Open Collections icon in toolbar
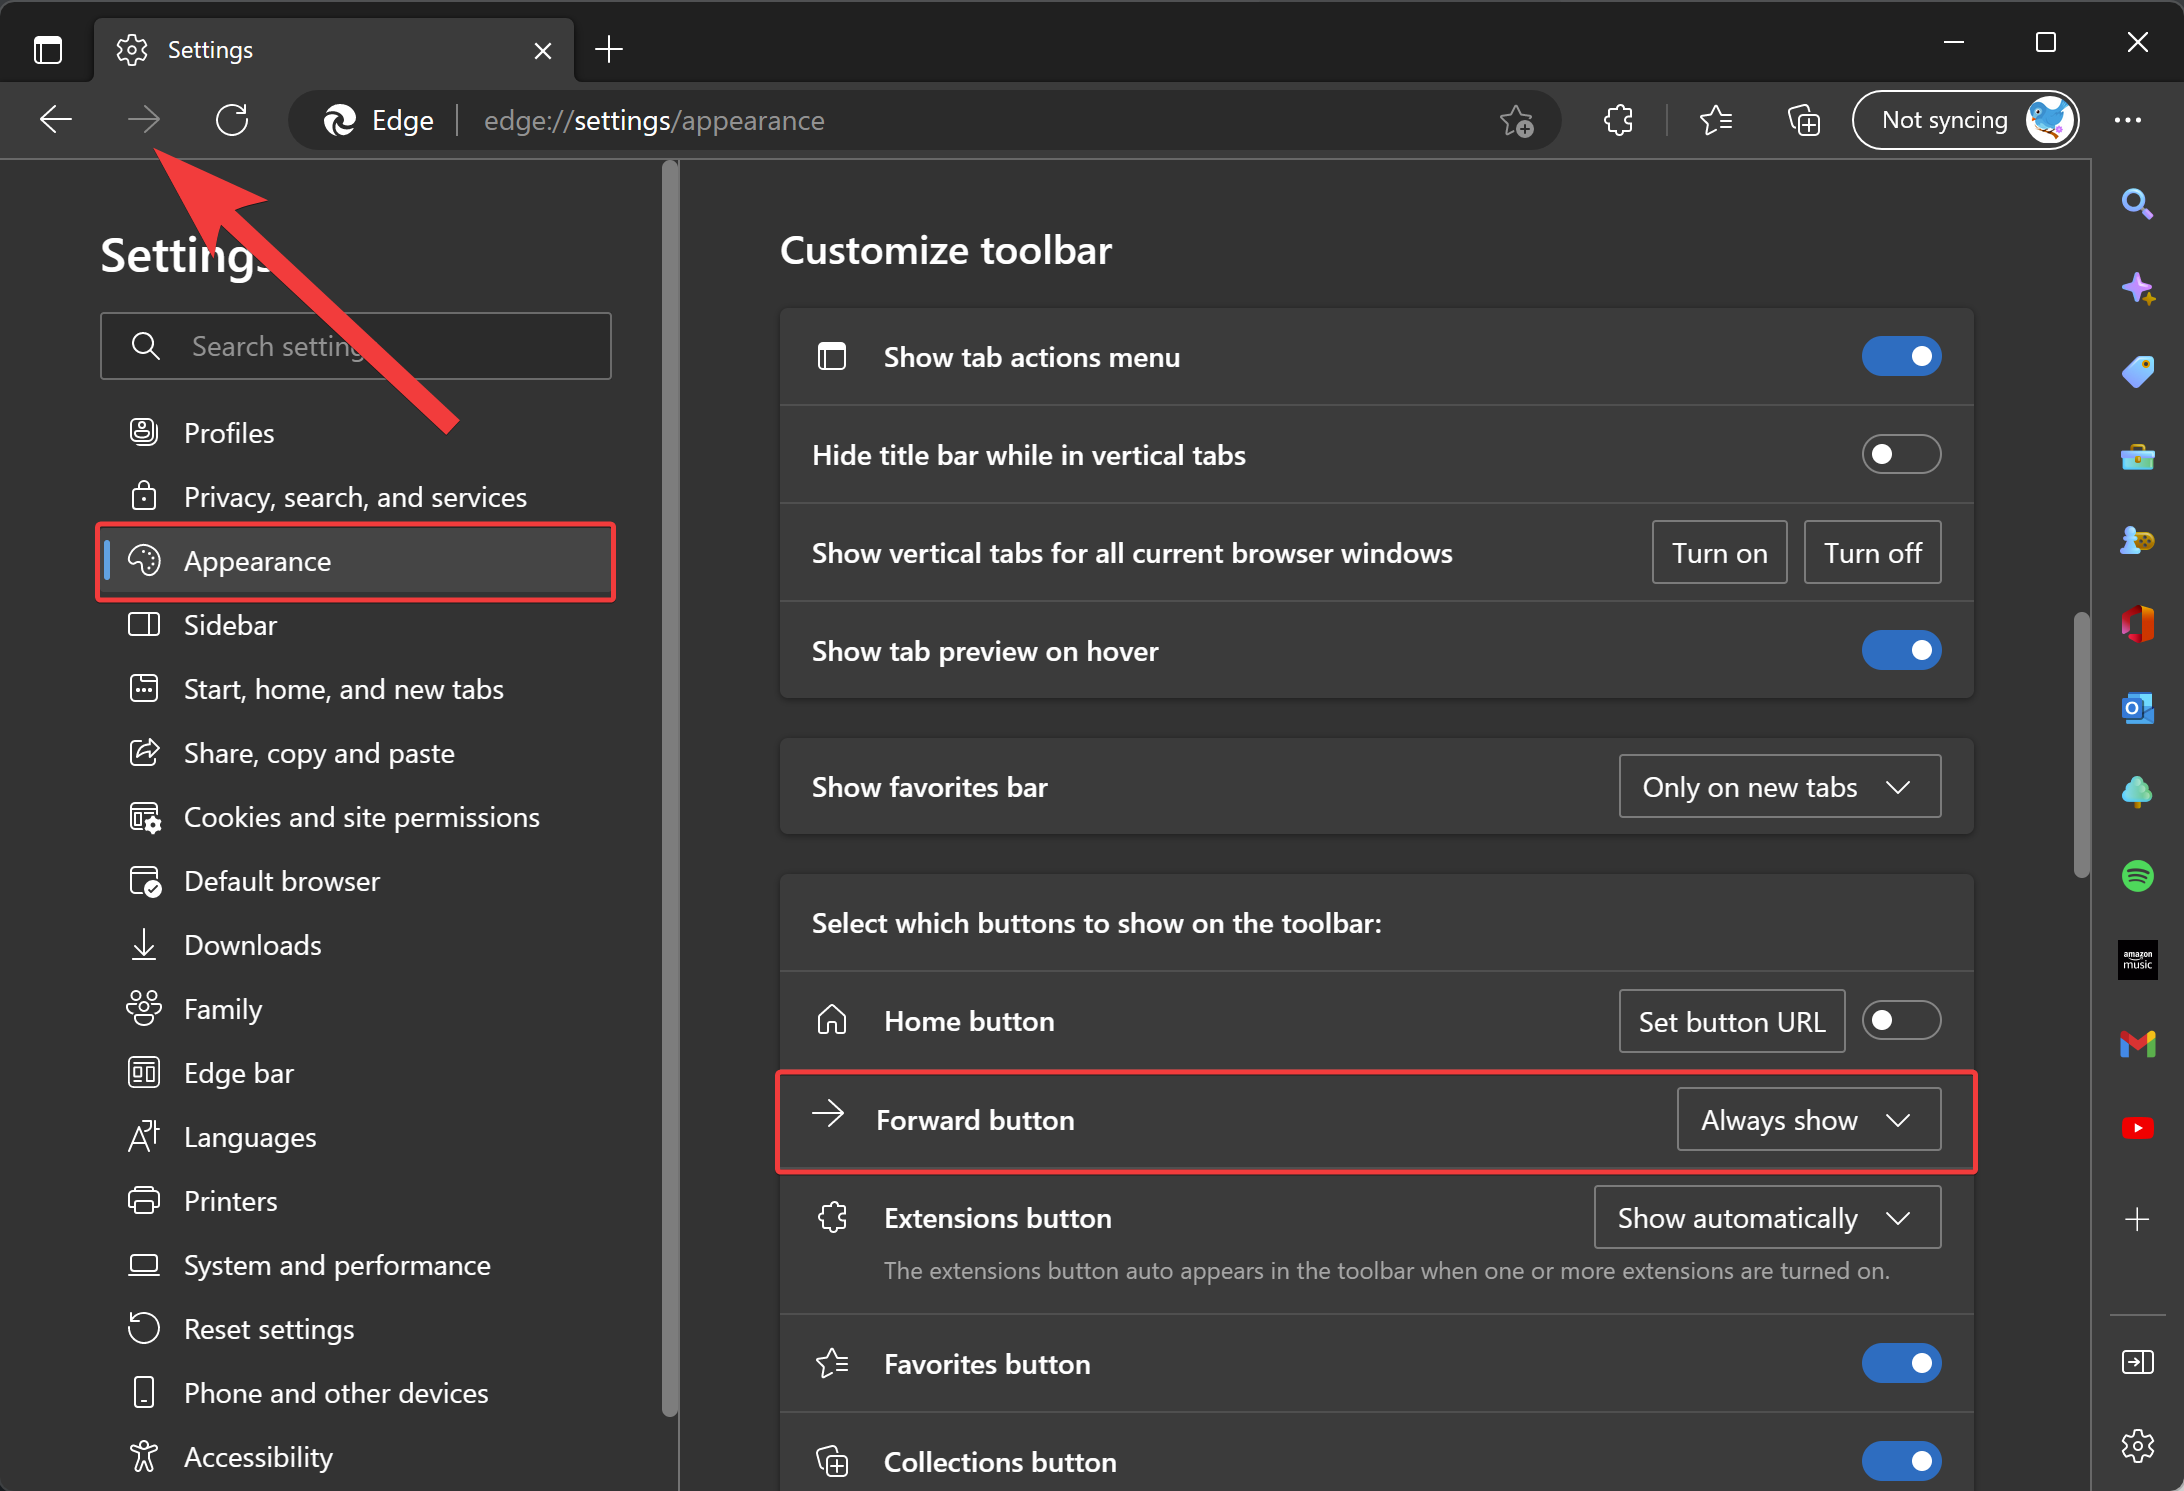Image resolution: width=2184 pixels, height=1491 pixels. 1803,121
